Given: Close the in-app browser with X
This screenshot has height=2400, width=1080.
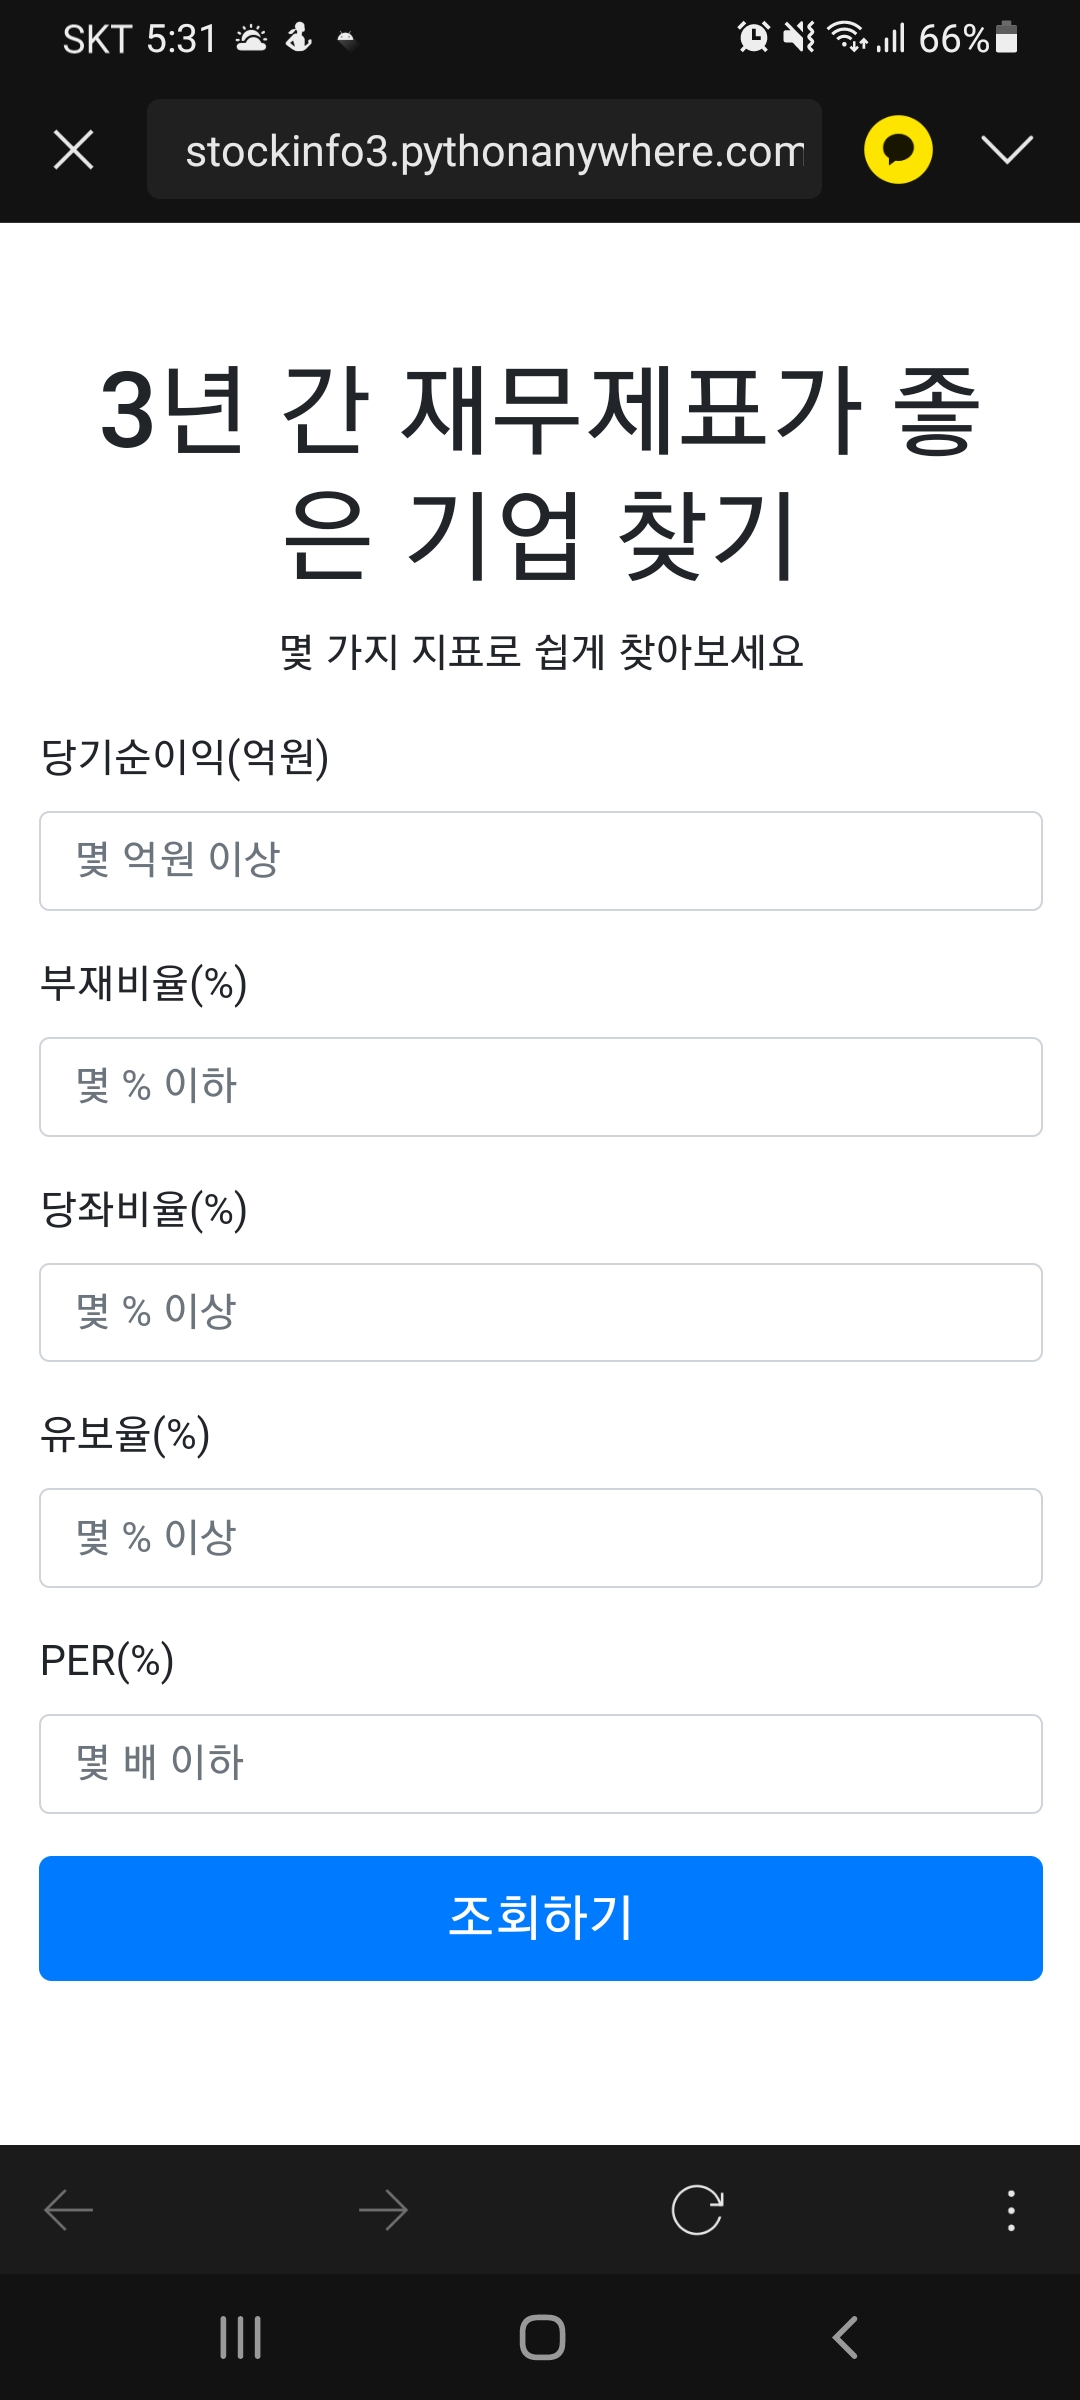Looking at the screenshot, I should pos(73,150).
